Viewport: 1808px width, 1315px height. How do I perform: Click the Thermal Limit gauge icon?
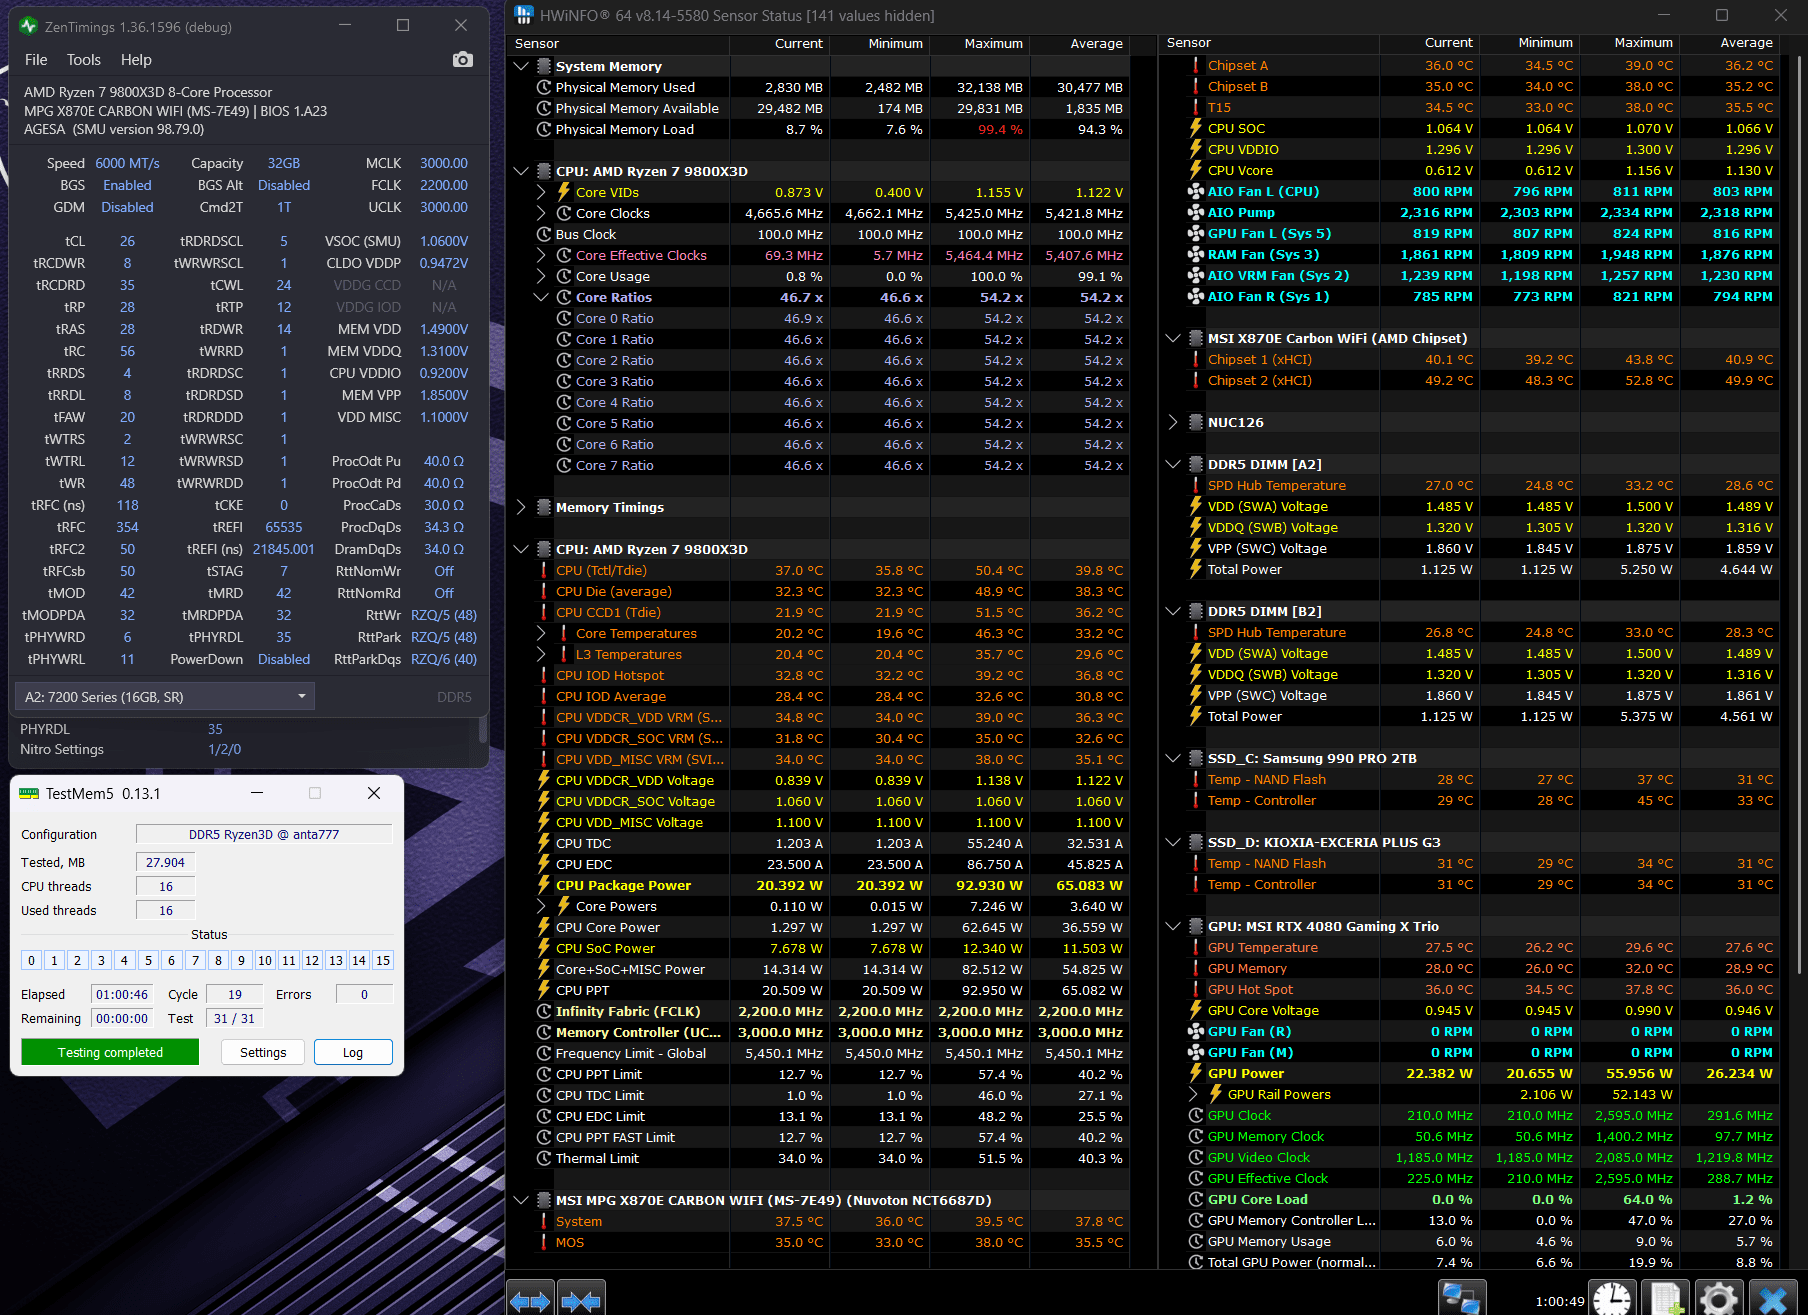click(x=544, y=1158)
